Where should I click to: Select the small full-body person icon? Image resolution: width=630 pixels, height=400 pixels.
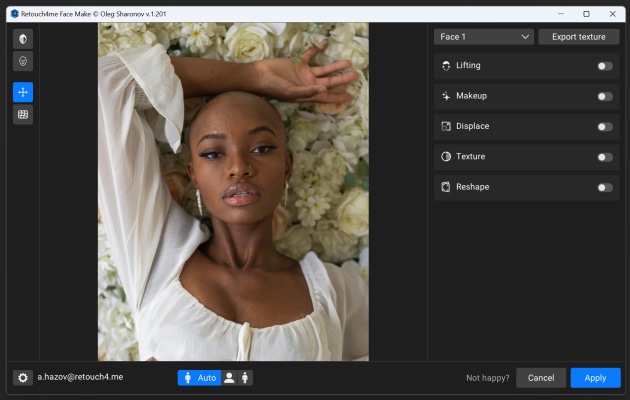click(246, 378)
